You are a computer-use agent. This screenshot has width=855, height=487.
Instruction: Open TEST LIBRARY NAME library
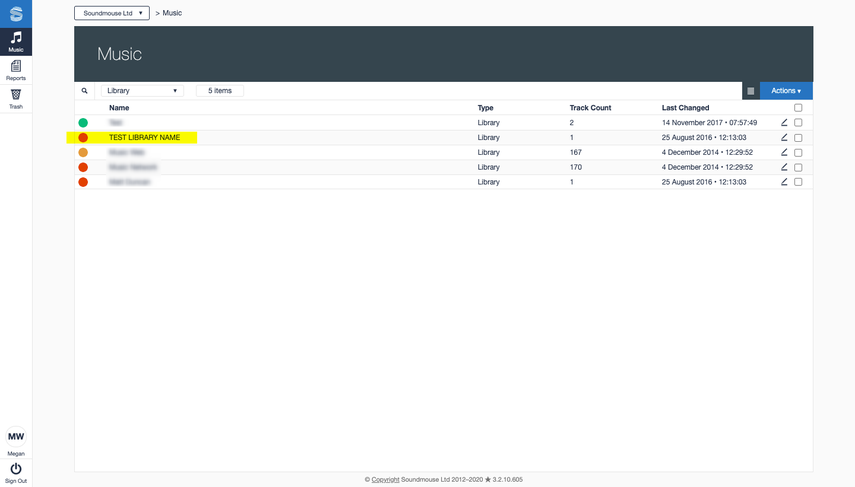point(144,137)
